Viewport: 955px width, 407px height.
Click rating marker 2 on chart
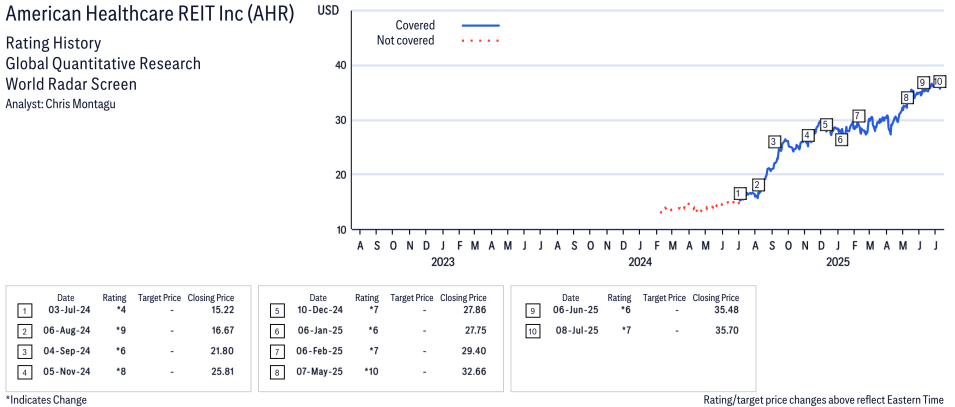click(758, 185)
